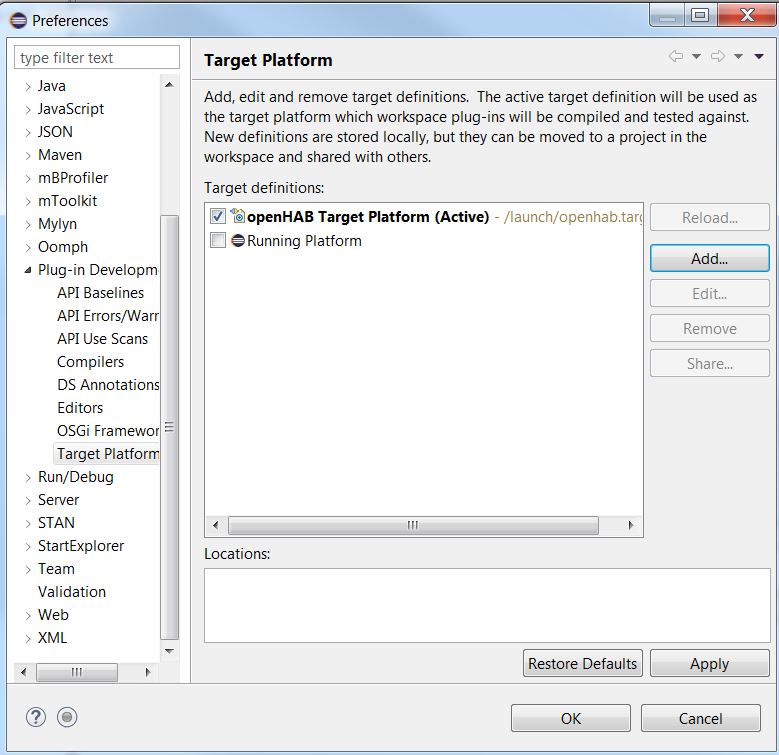Expand the Mylyn tree node
779x755 pixels.
coord(28,225)
